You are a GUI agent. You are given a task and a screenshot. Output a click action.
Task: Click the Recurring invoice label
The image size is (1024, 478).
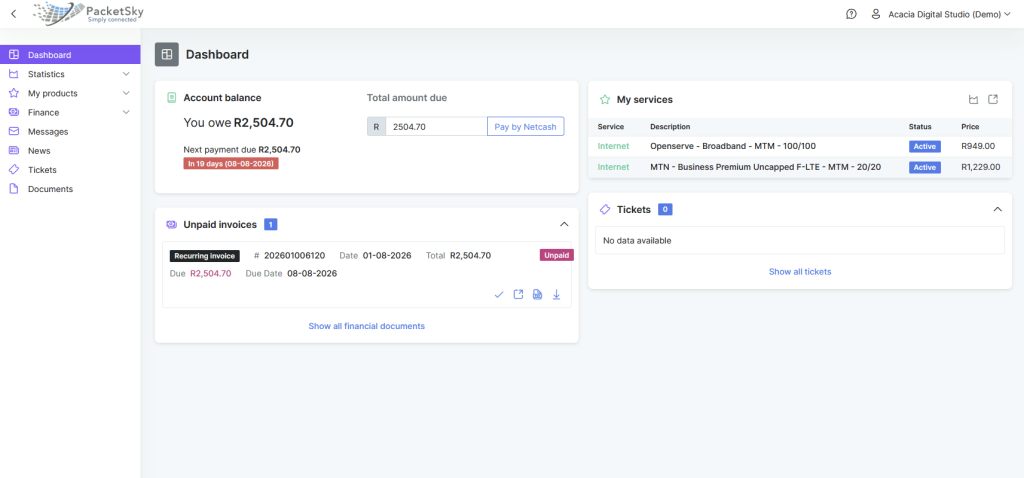[x=204, y=256]
